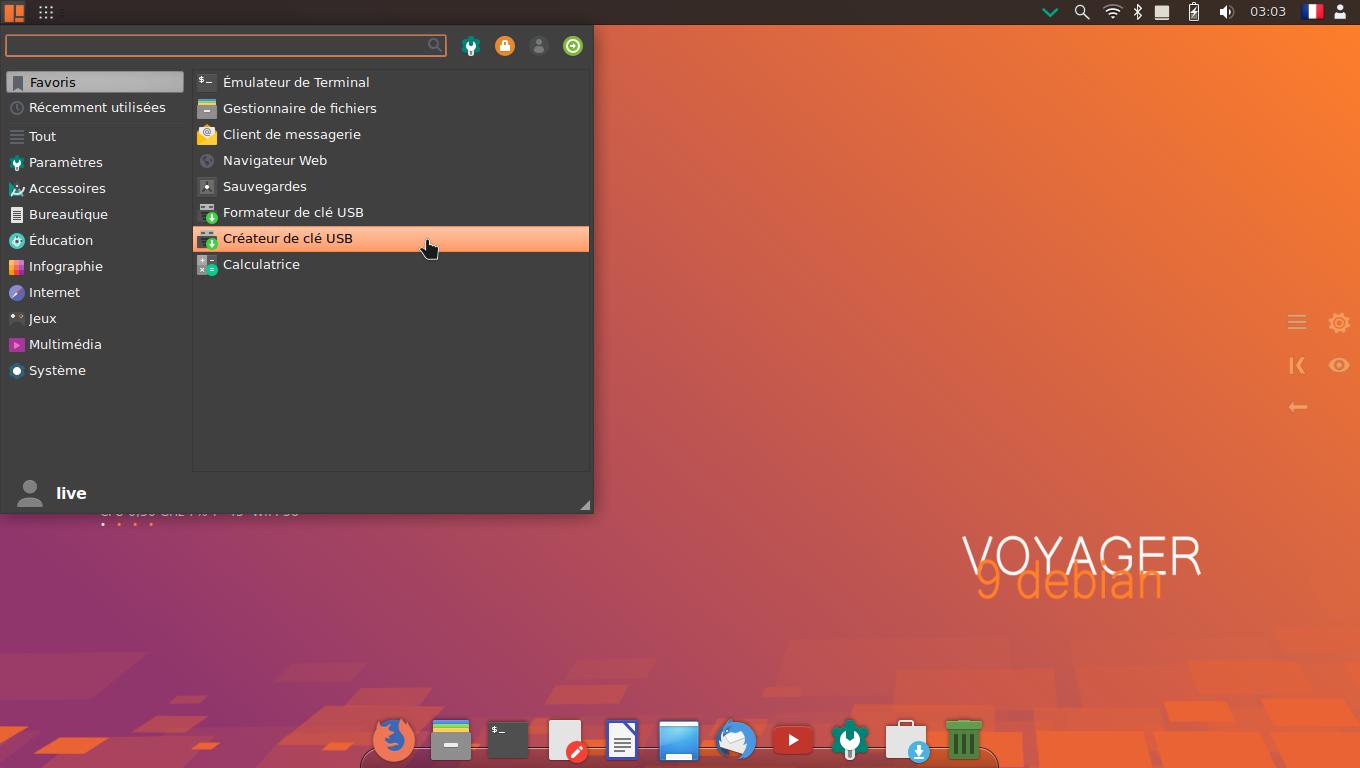Click the green logout icon
The width and height of the screenshot is (1360, 768).
pyautogui.click(x=573, y=46)
